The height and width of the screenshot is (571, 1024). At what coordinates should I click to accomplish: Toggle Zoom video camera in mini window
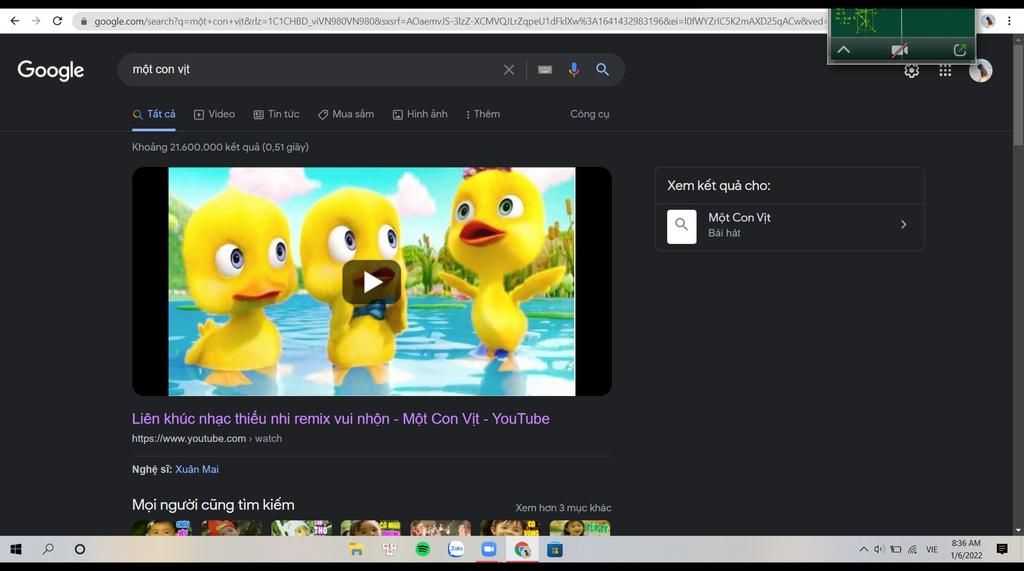click(900, 50)
